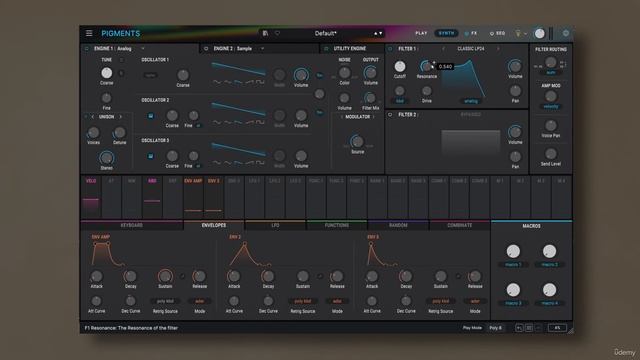Select next filter type after Classic LP24
Screen dimensions: 640x360
tap(498, 49)
